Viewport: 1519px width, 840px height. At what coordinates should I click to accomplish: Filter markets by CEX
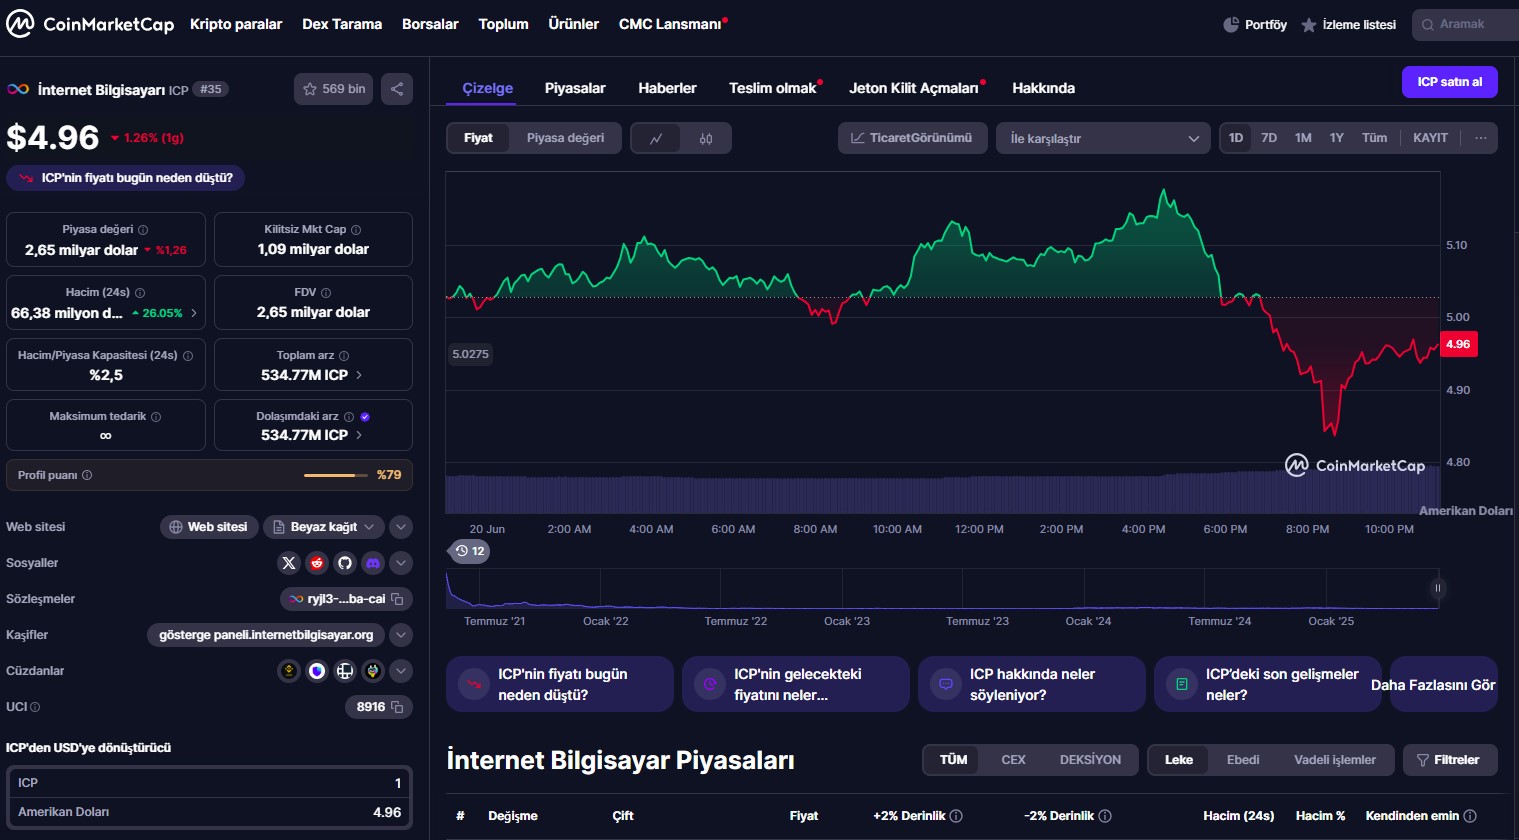1013,760
